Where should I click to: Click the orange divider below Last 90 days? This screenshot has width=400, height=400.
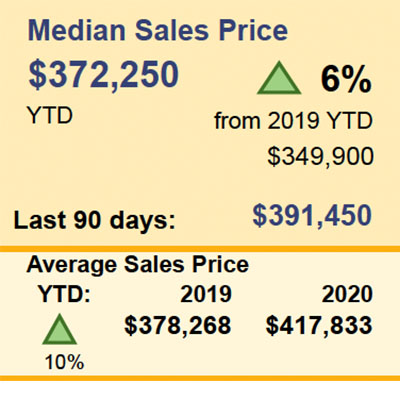(200, 249)
